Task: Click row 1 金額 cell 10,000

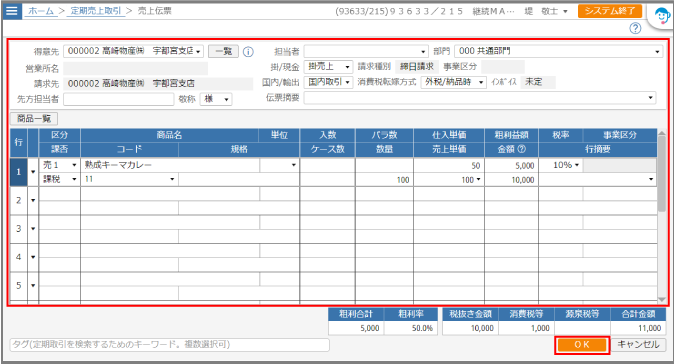Action: pos(511,180)
